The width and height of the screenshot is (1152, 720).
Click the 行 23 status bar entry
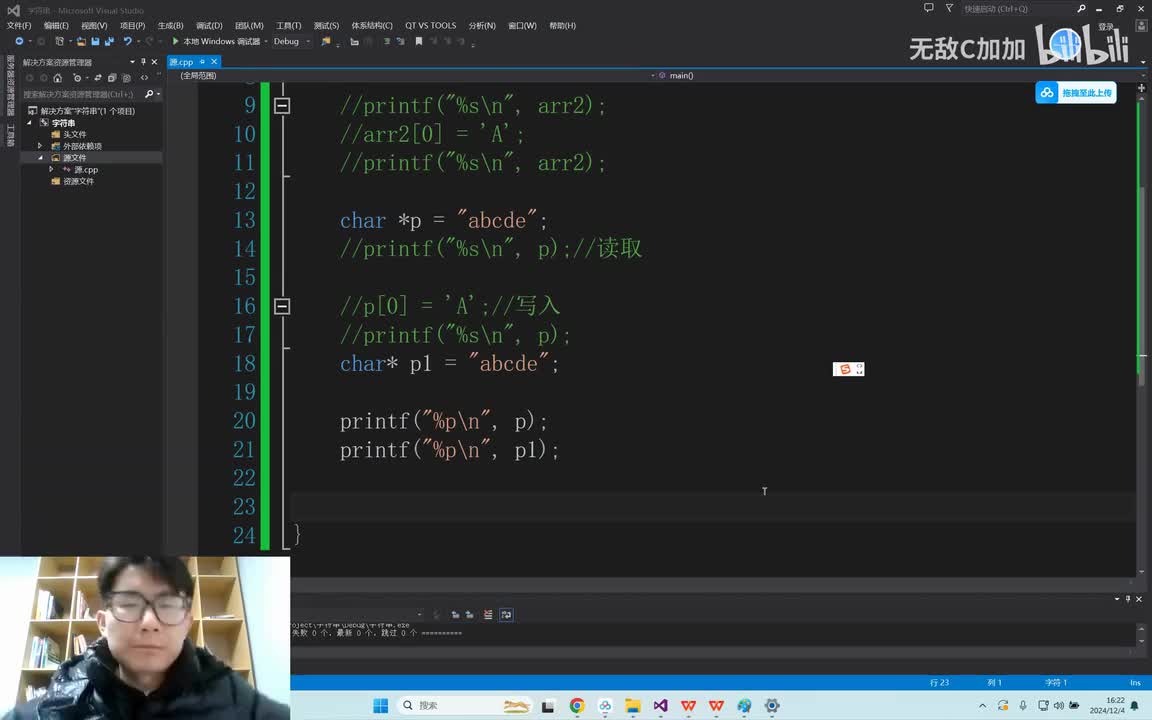coord(939,683)
